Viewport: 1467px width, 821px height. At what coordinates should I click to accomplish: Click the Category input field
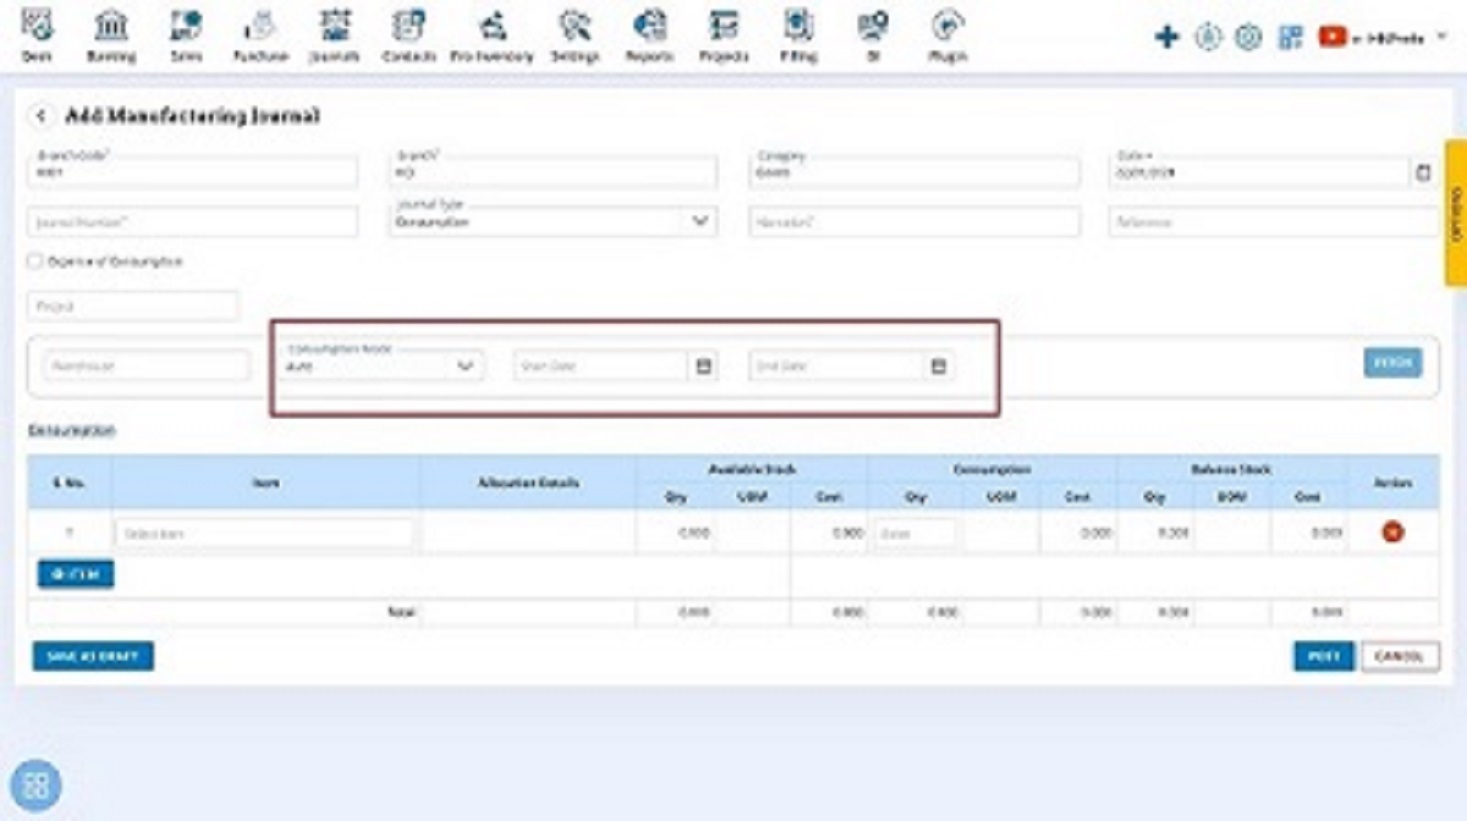914,171
